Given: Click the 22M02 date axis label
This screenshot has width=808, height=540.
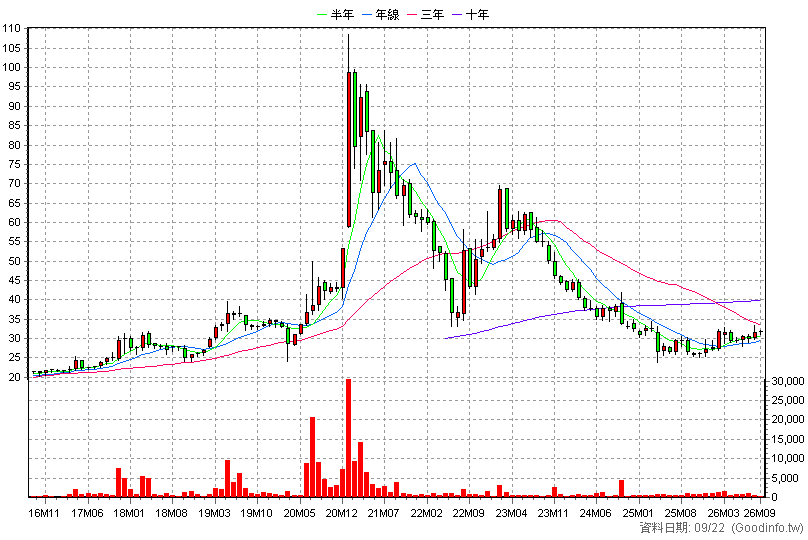Looking at the screenshot, I should click(426, 513).
